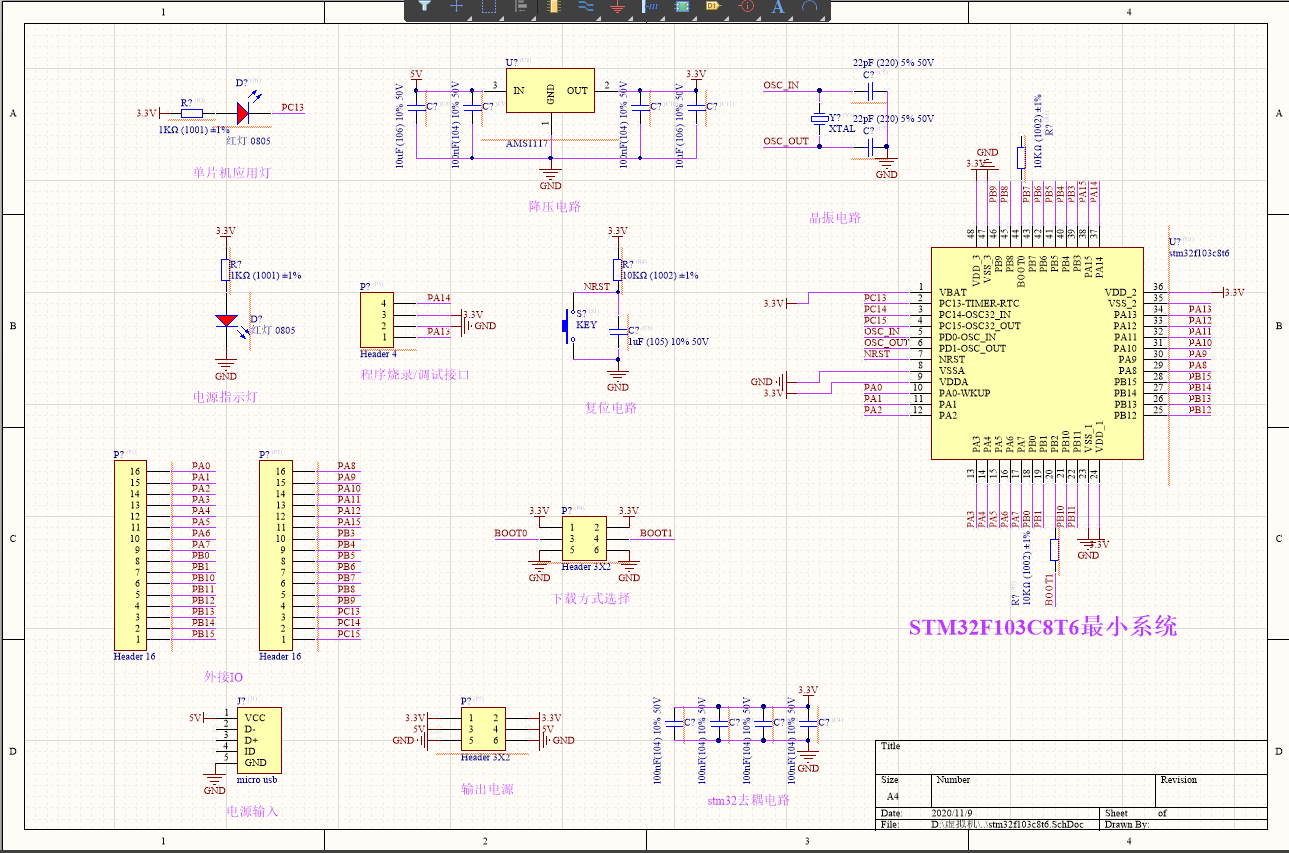Click the BOOT1 net label right of header
The image size is (1289, 853).
click(x=657, y=533)
